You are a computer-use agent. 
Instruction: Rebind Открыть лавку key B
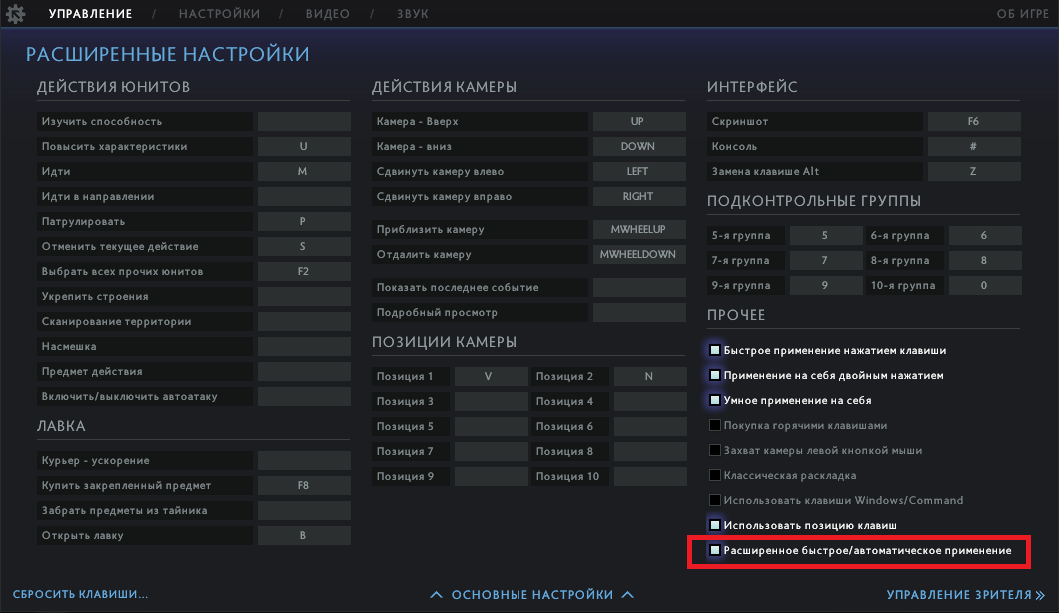pyautogui.click(x=304, y=536)
